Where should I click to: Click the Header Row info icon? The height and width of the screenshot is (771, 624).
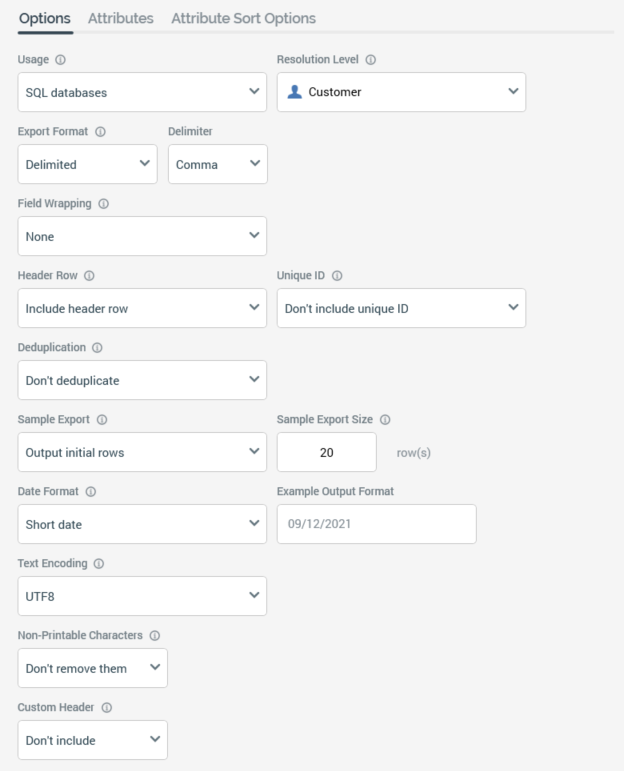(x=89, y=276)
